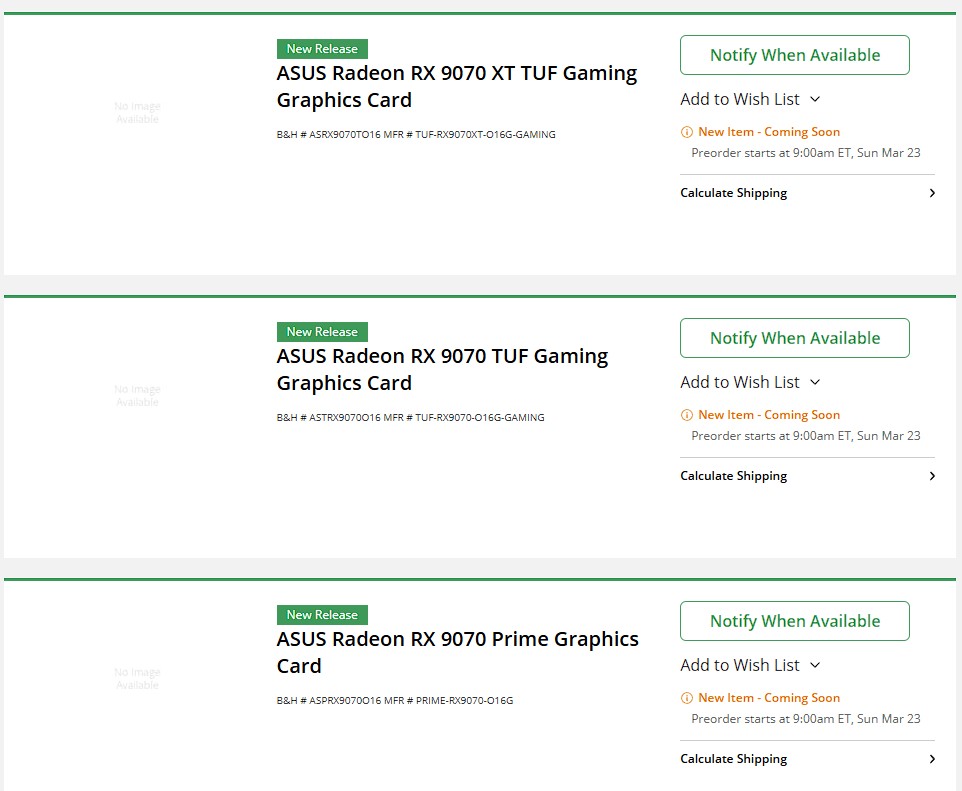Click the text 'B&H # ASTRX9070O16 MFR # TUF-RX9070-O16G-GAMING'
962x791 pixels.
(x=410, y=417)
